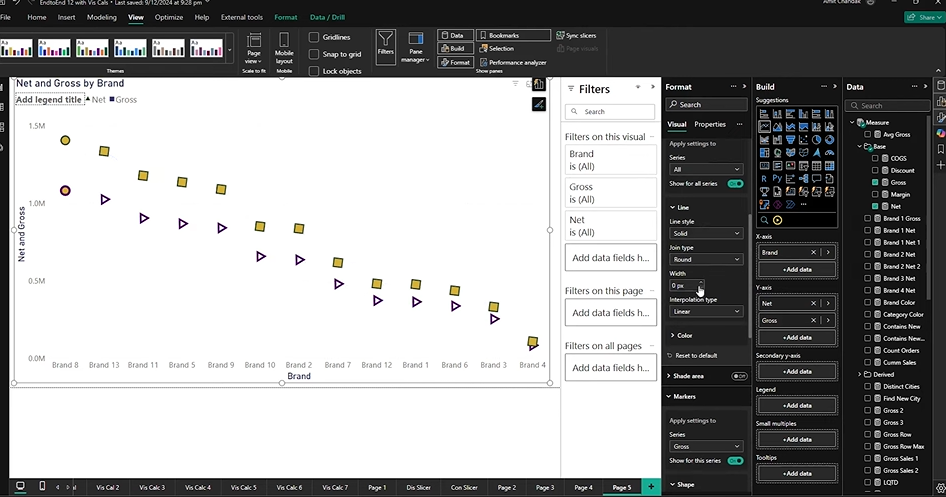Check the Lock objects checkbox
The height and width of the screenshot is (497, 946).
click(314, 71)
